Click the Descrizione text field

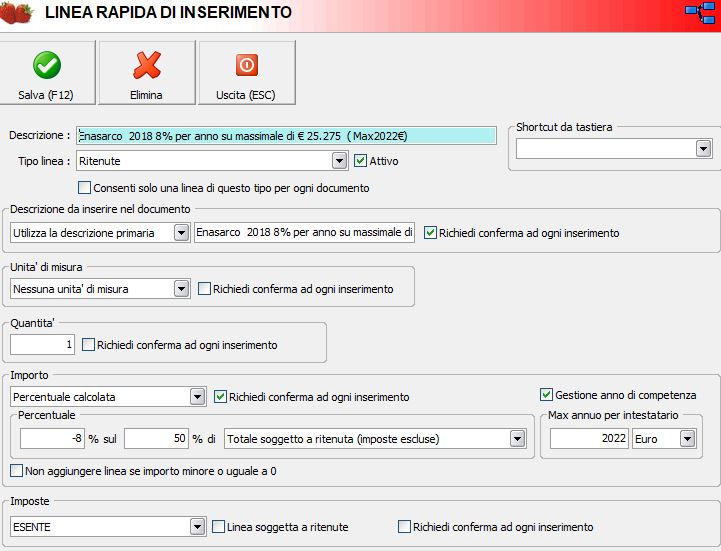[x=286, y=135]
